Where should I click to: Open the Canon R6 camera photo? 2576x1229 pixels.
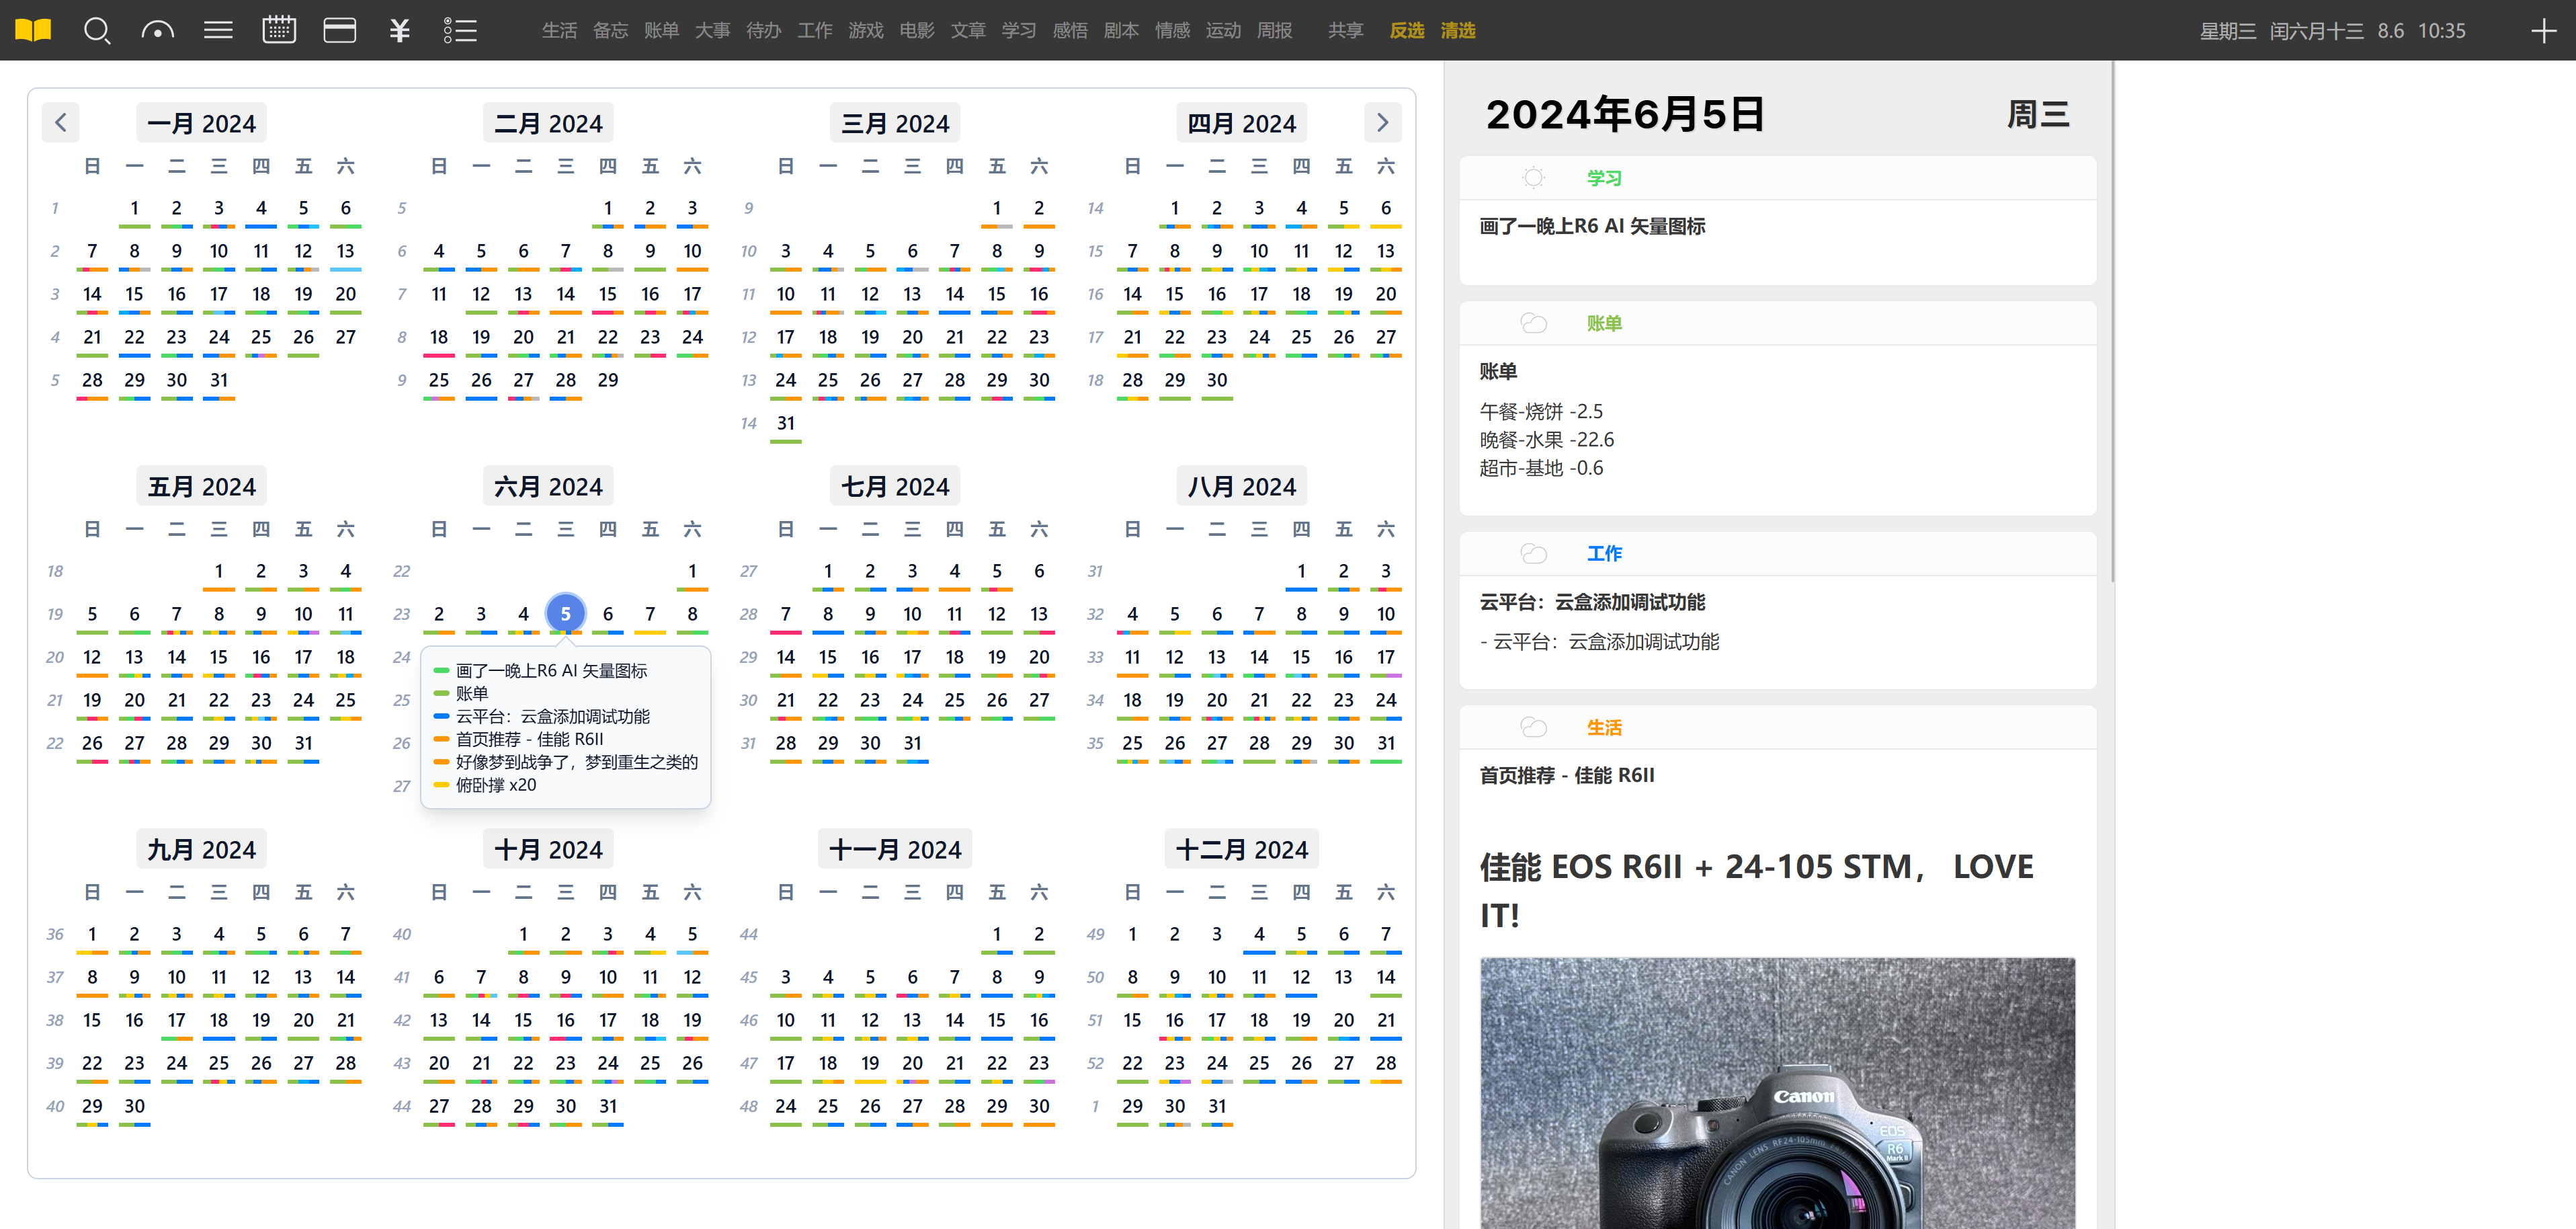pos(1777,1092)
